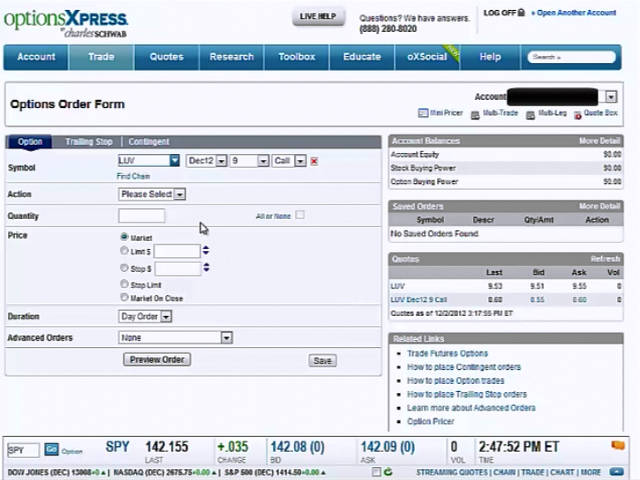Click STREAMING QUOTES in the bottom bar
This screenshot has width=640, height=480.
(x=452, y=472)
